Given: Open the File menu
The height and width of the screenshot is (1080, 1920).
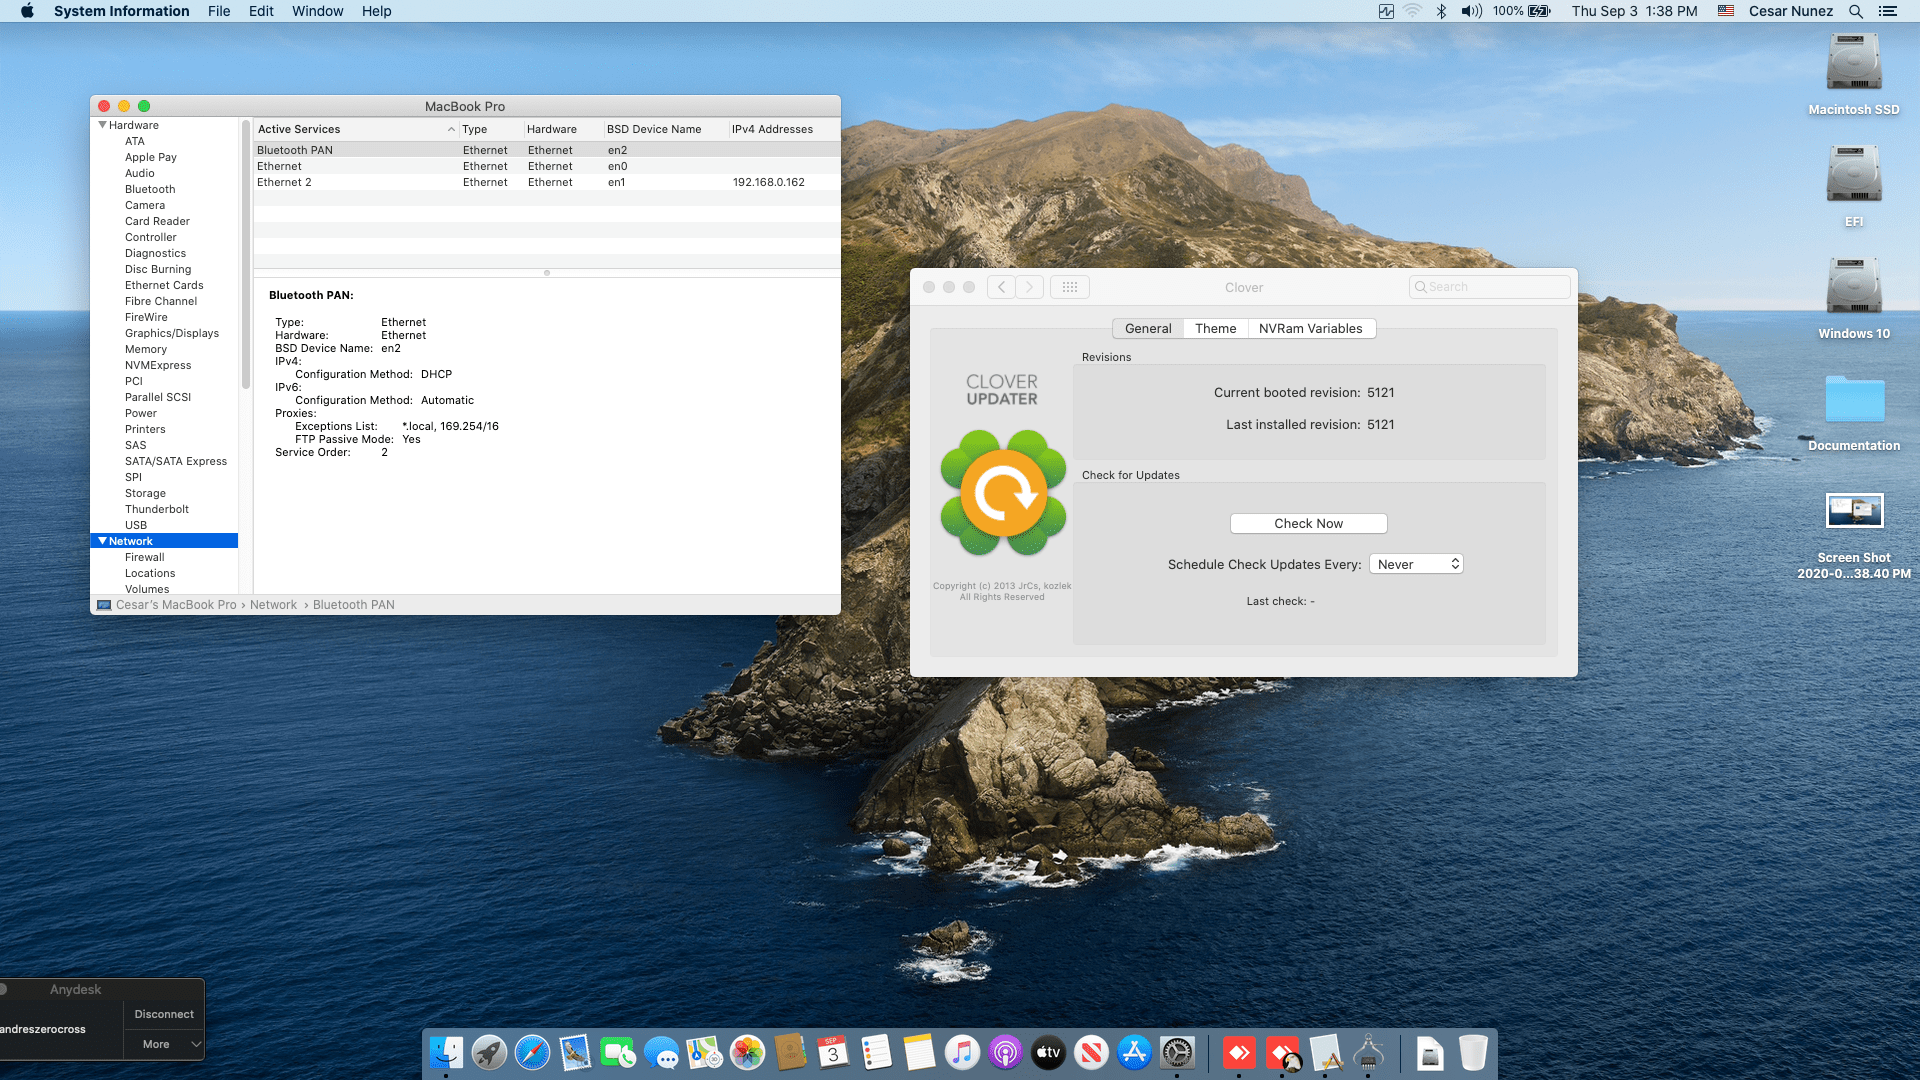Looking at the screenshot, I should click(x=219, y=11).
